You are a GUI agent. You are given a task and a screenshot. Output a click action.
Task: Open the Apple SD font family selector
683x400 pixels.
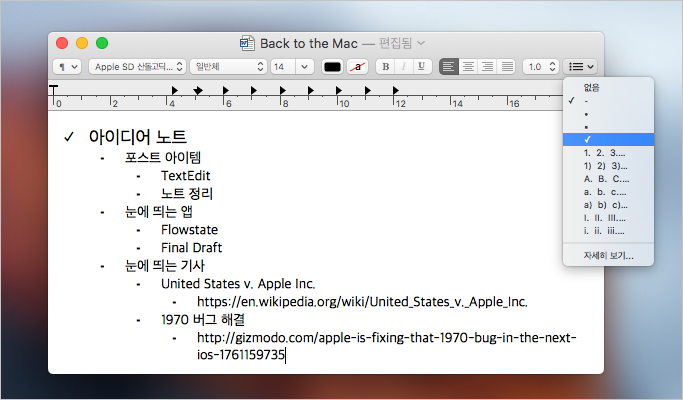click(138, 67)
